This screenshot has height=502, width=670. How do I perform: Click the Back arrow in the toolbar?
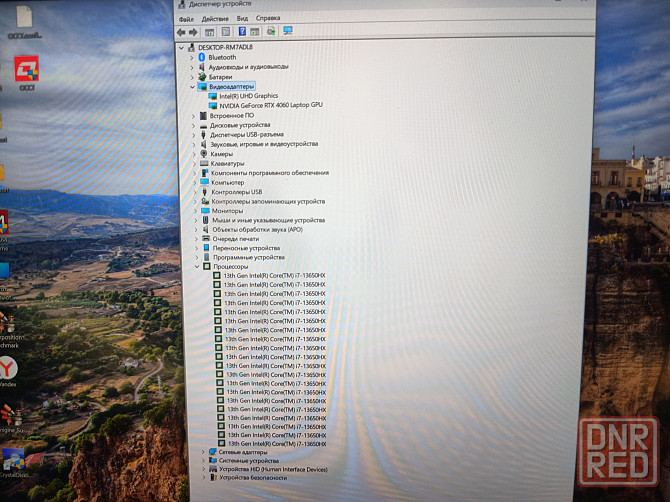coord(182,31)
